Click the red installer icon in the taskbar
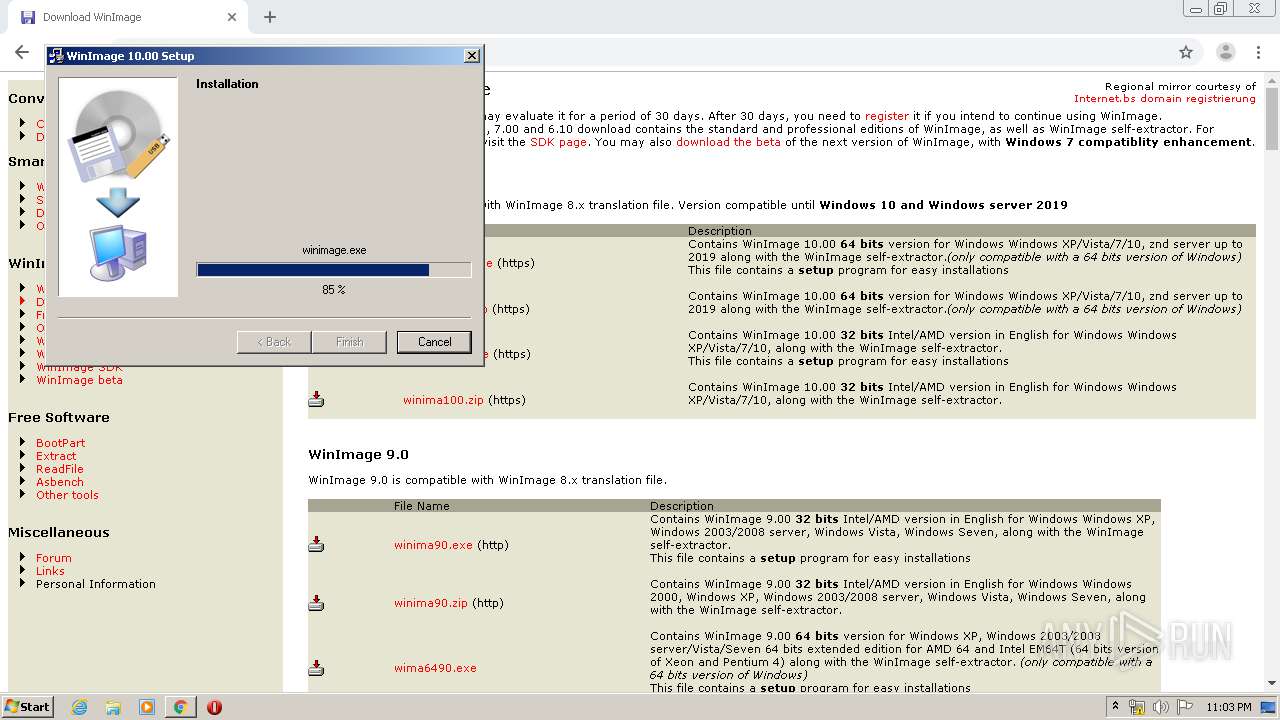This screenshot has height=720, width=1280. coord(214,707)
